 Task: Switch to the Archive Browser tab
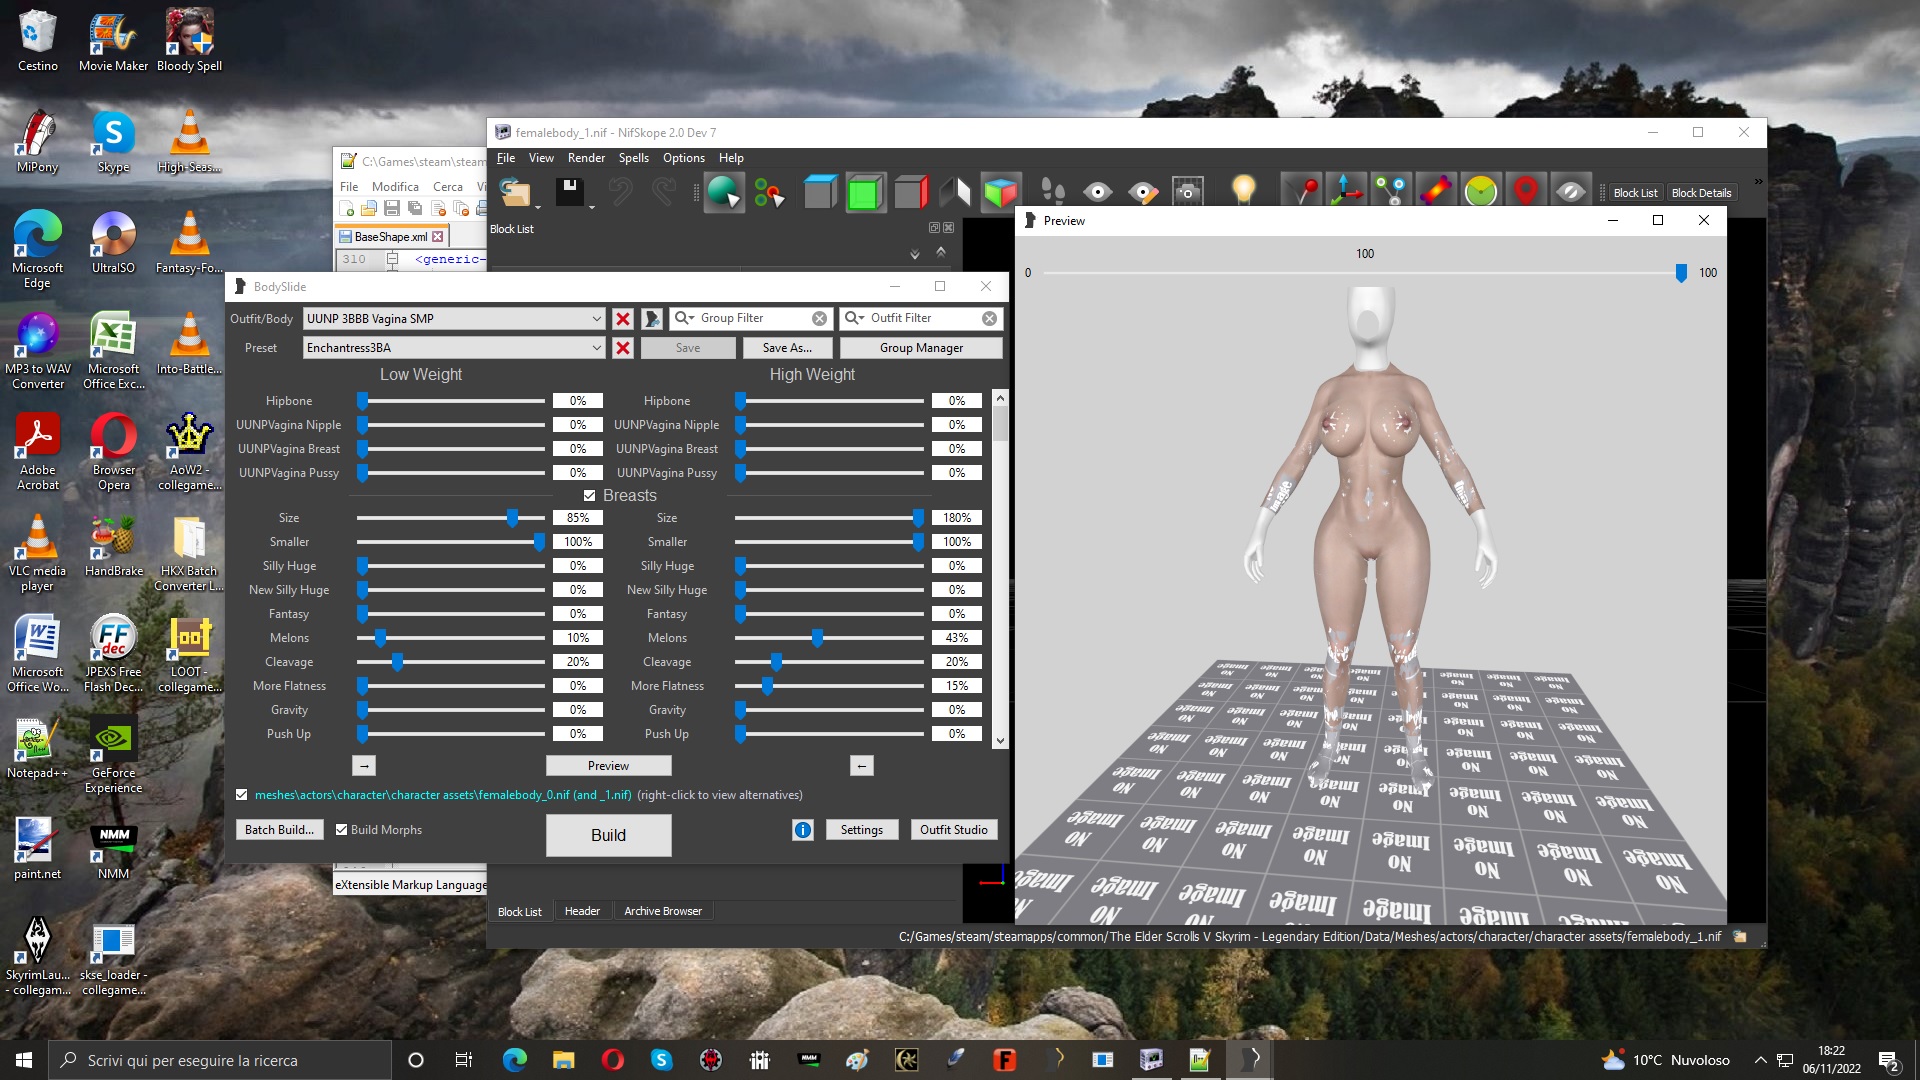(662, 911)
